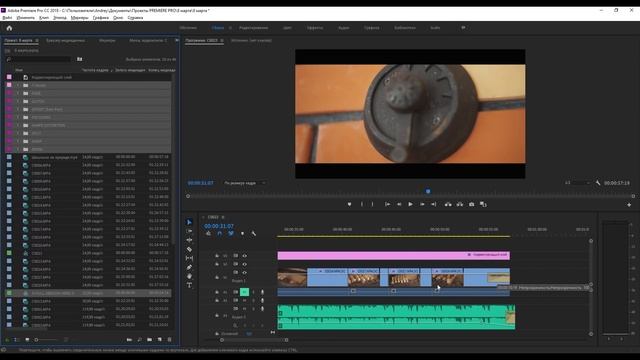Switch to the Аудио workspace

[x=344, y=28]
